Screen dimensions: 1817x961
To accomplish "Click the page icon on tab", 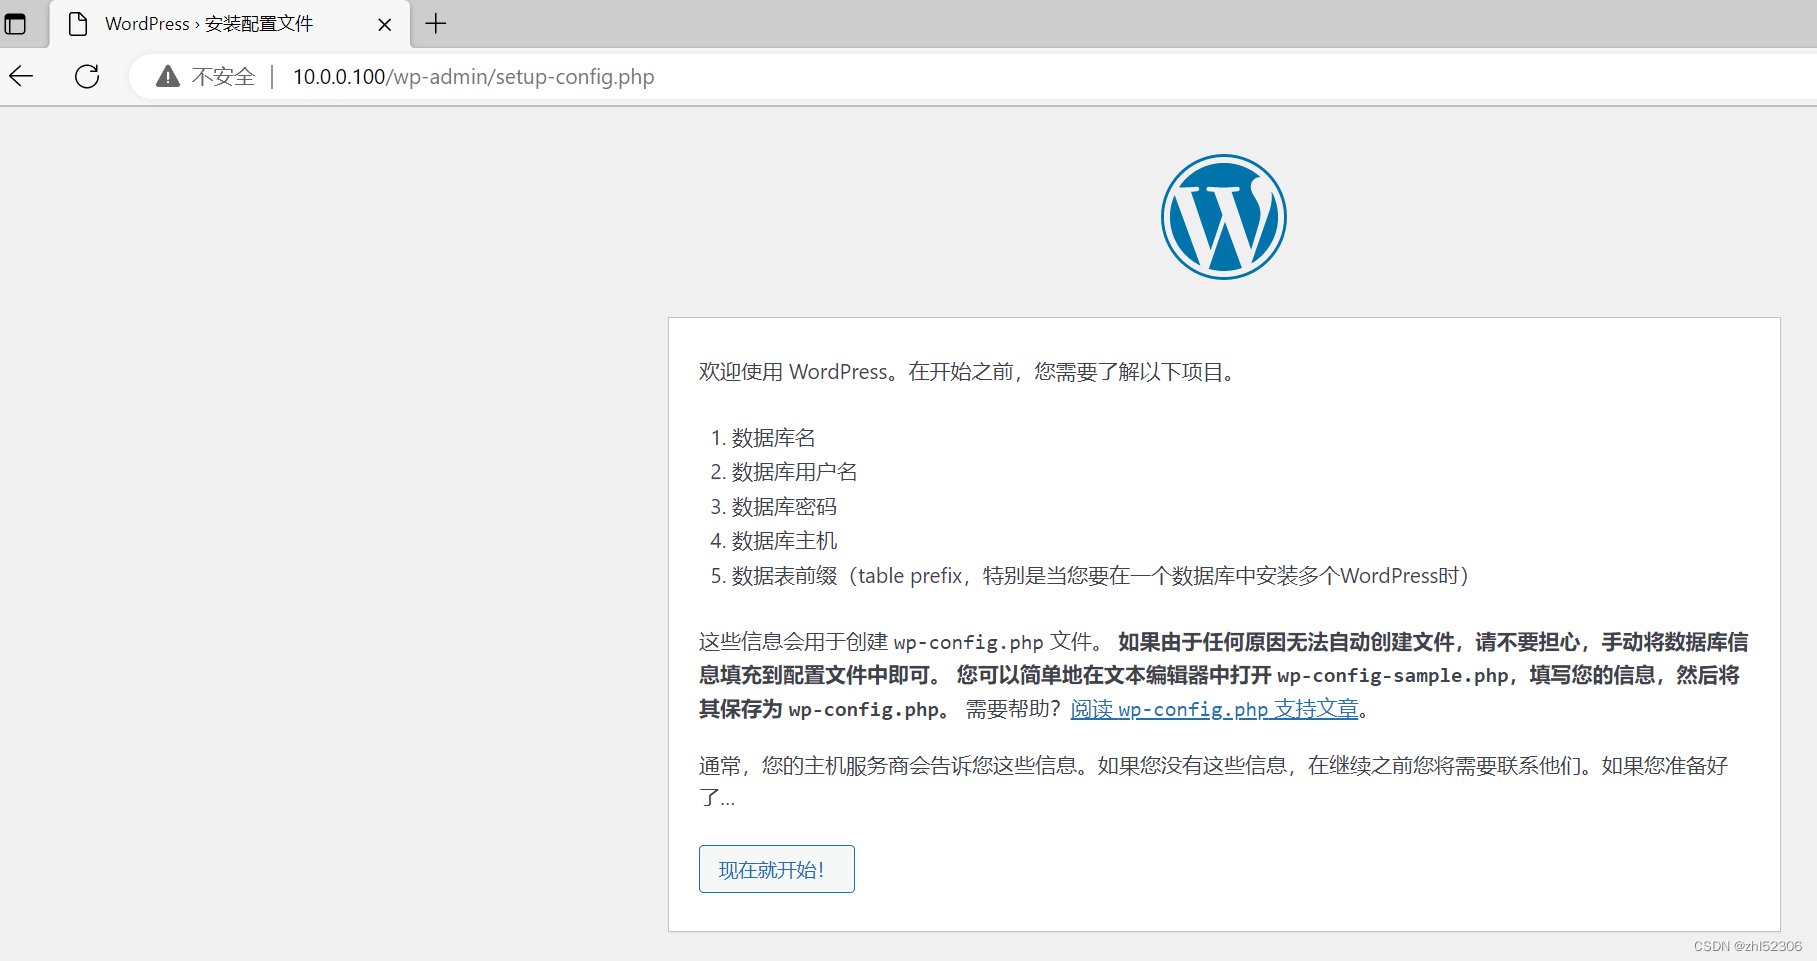I will click(78, 24).
